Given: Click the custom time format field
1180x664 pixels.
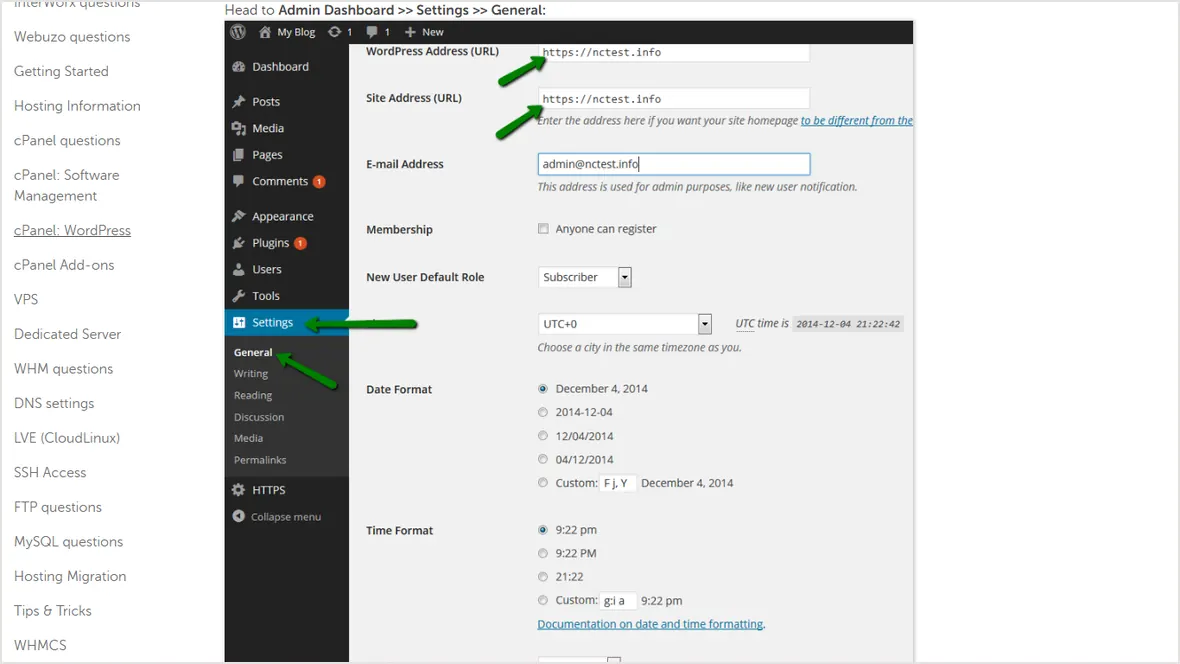Looking at the screenshot, I should pyautogui.click(x=618, y=600).
